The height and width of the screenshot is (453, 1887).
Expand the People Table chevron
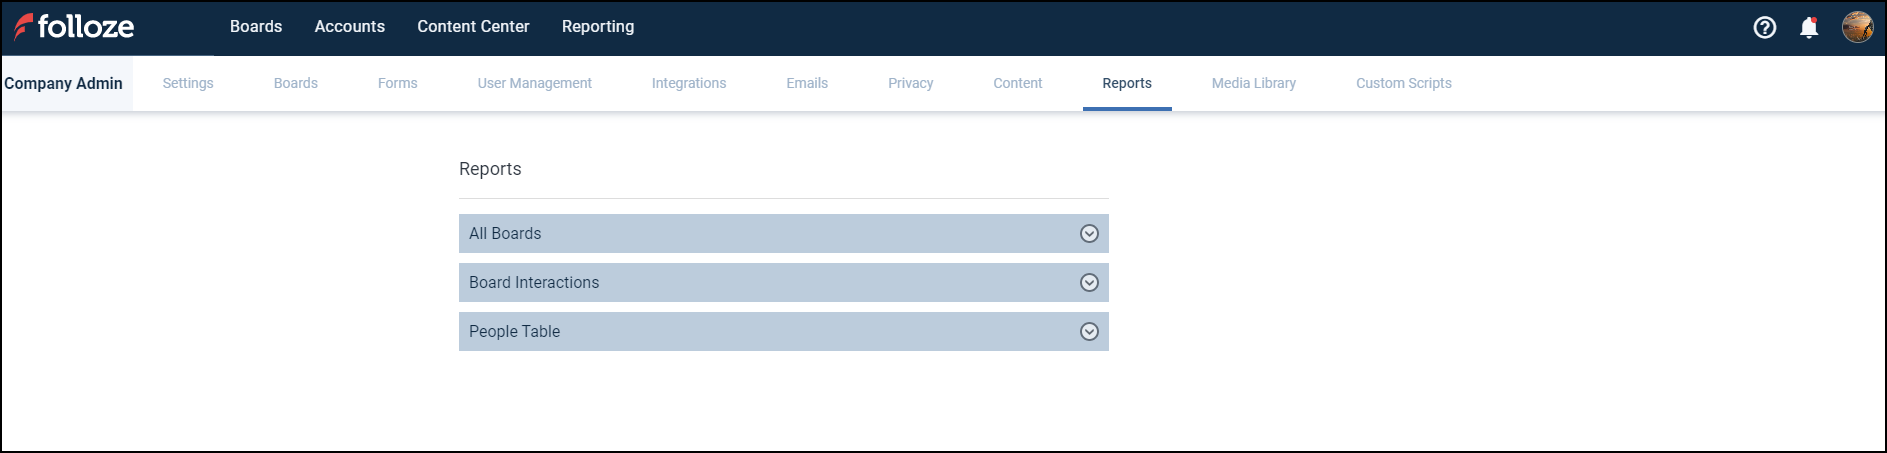[x=1089, y=332]
